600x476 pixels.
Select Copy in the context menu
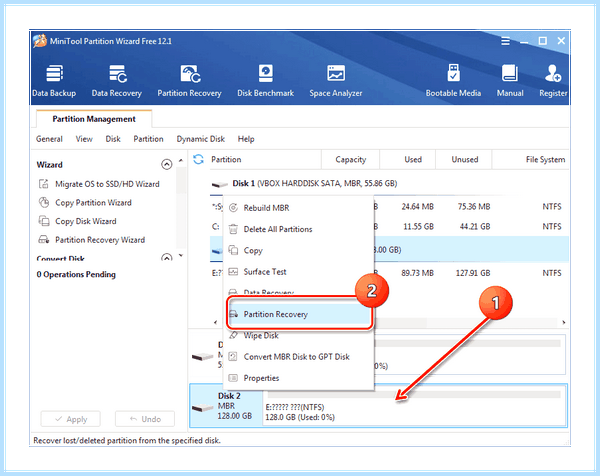(x=298, y=250)
